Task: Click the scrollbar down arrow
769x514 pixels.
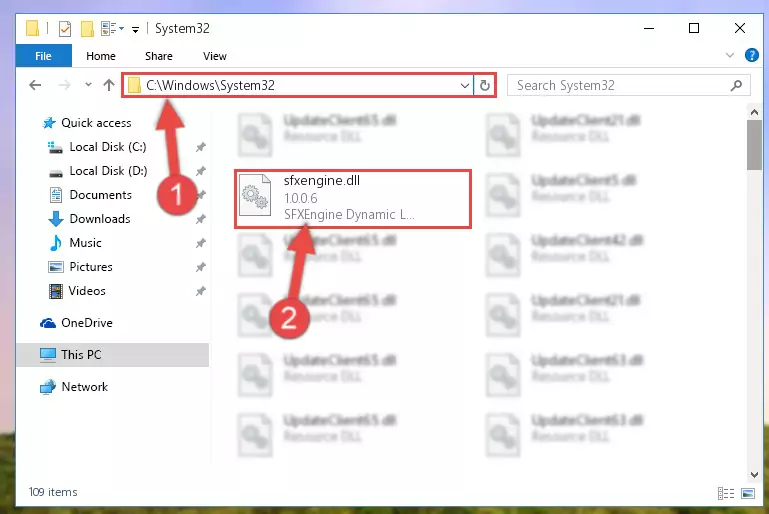Action: [x=754, y=475]
